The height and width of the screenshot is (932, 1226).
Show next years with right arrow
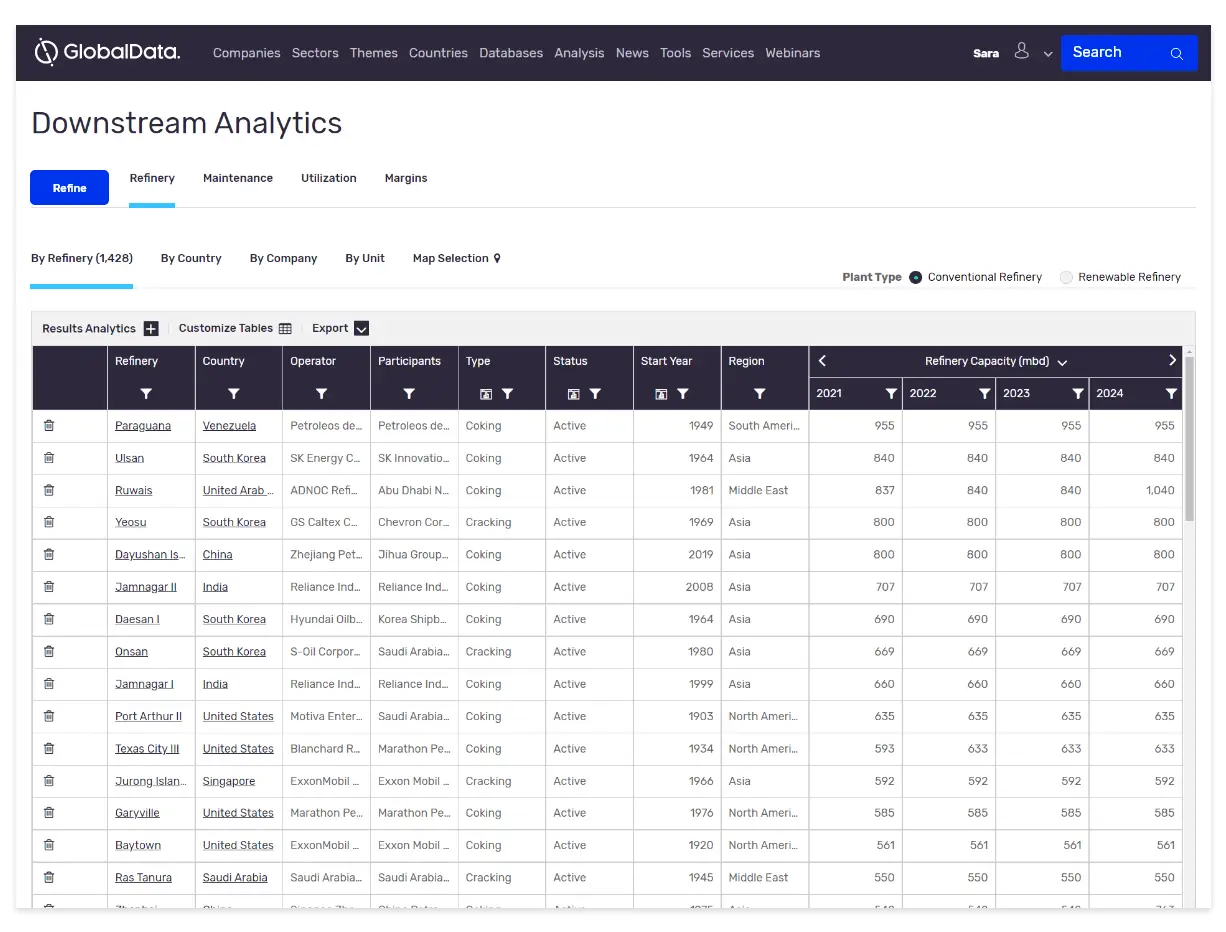click(1172, 361)
